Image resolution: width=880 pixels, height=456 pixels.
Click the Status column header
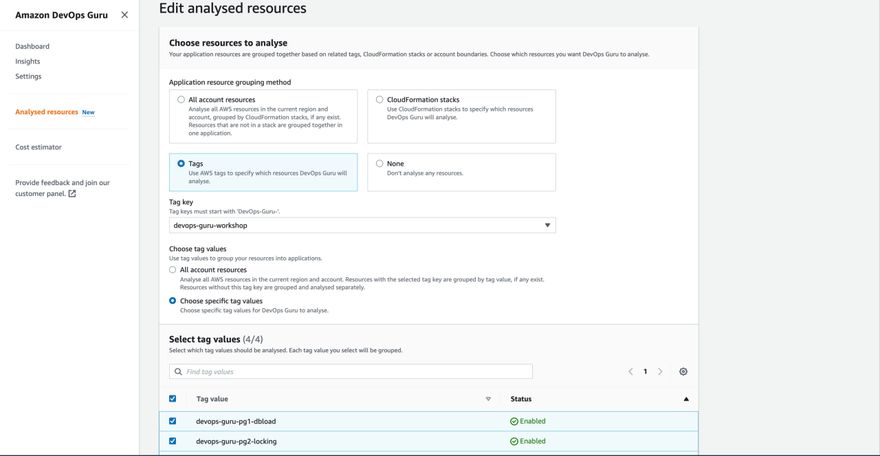521,399
